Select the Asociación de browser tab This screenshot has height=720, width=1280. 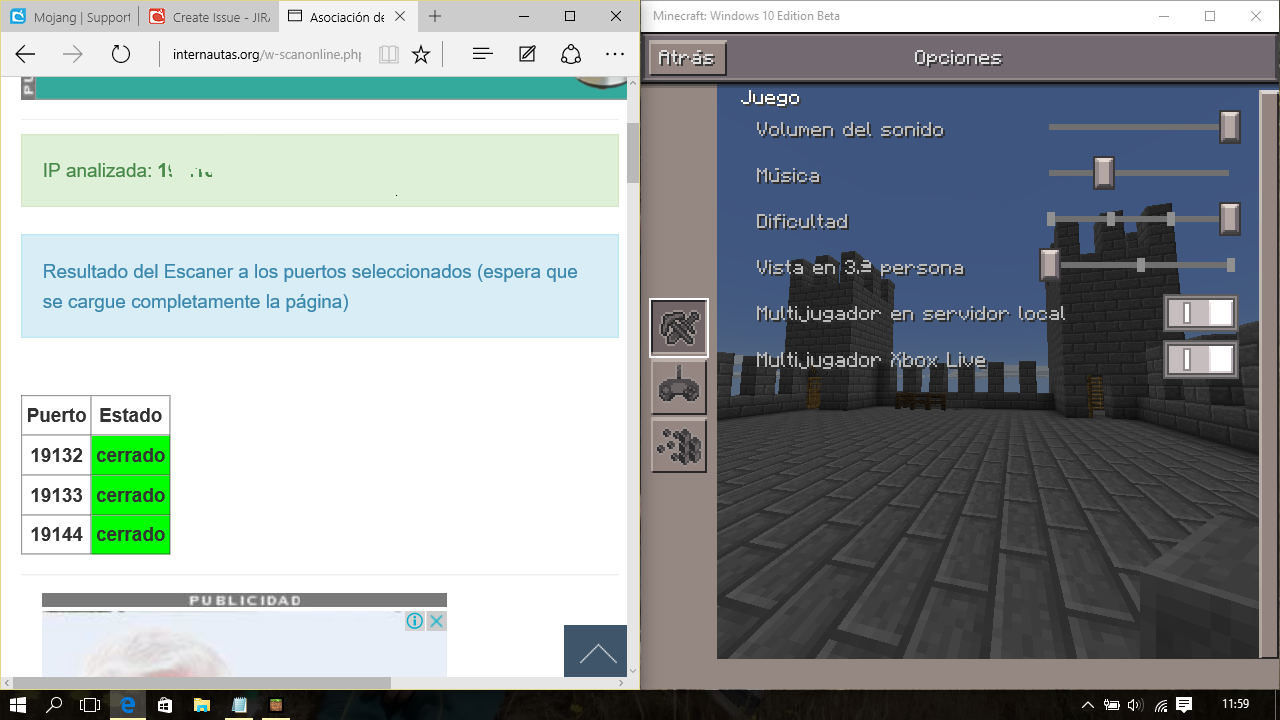pos(347,17)
